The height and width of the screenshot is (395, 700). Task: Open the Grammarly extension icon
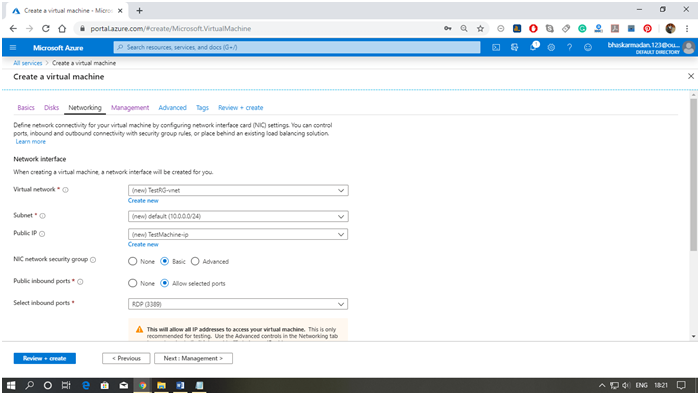click(x=582, y=29)
